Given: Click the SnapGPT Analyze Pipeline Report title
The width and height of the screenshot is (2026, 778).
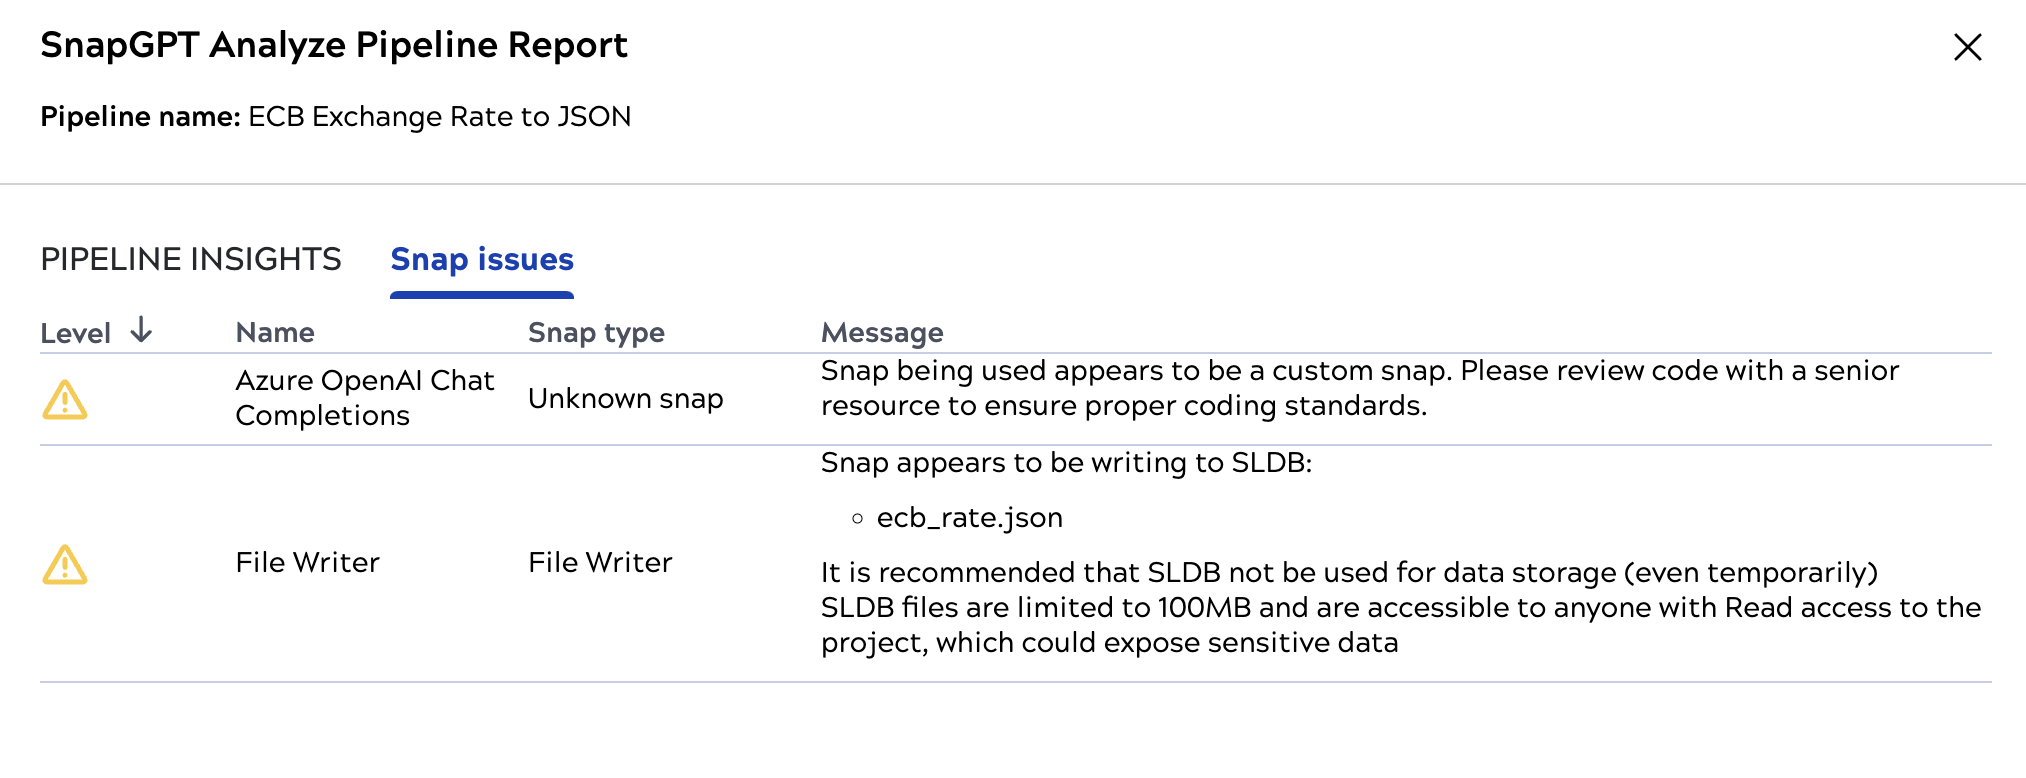Looking at the screenshot, I should coord(334,45).
